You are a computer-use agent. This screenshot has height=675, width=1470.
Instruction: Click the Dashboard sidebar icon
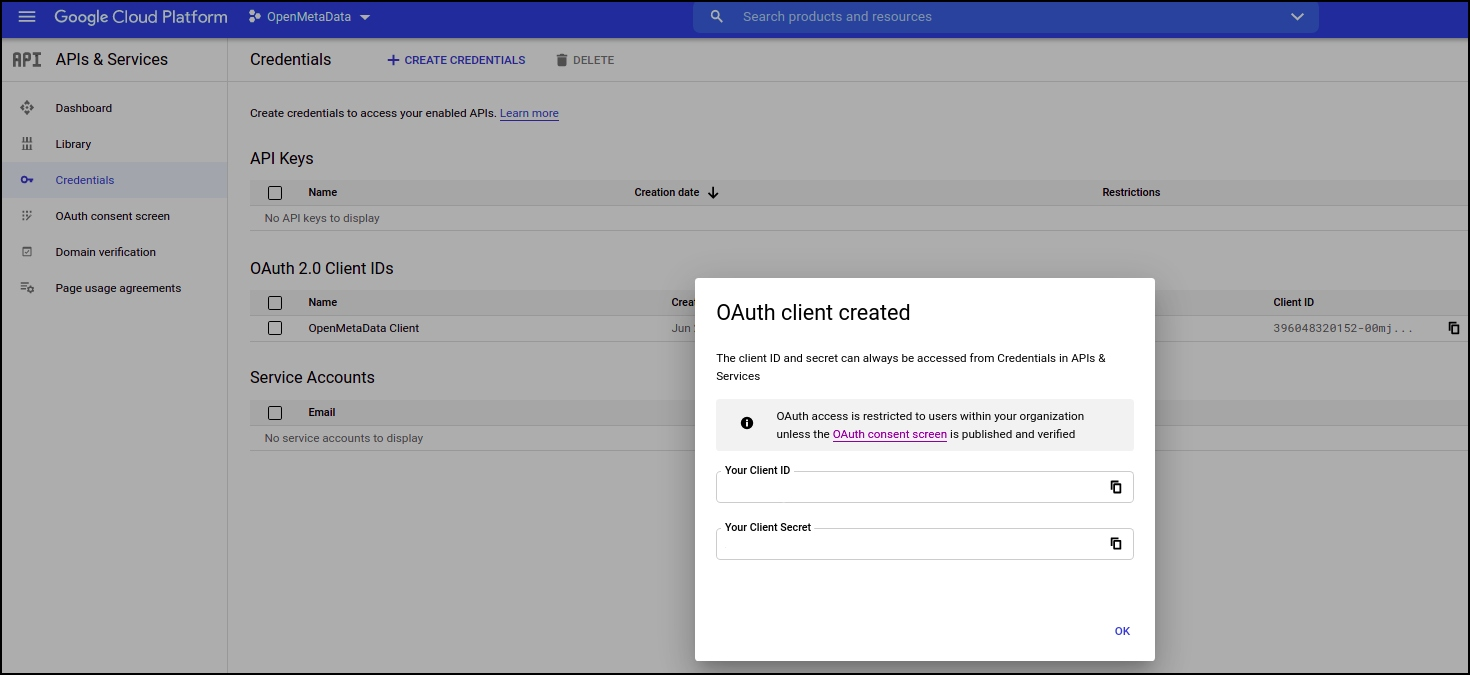click(27, 108)
